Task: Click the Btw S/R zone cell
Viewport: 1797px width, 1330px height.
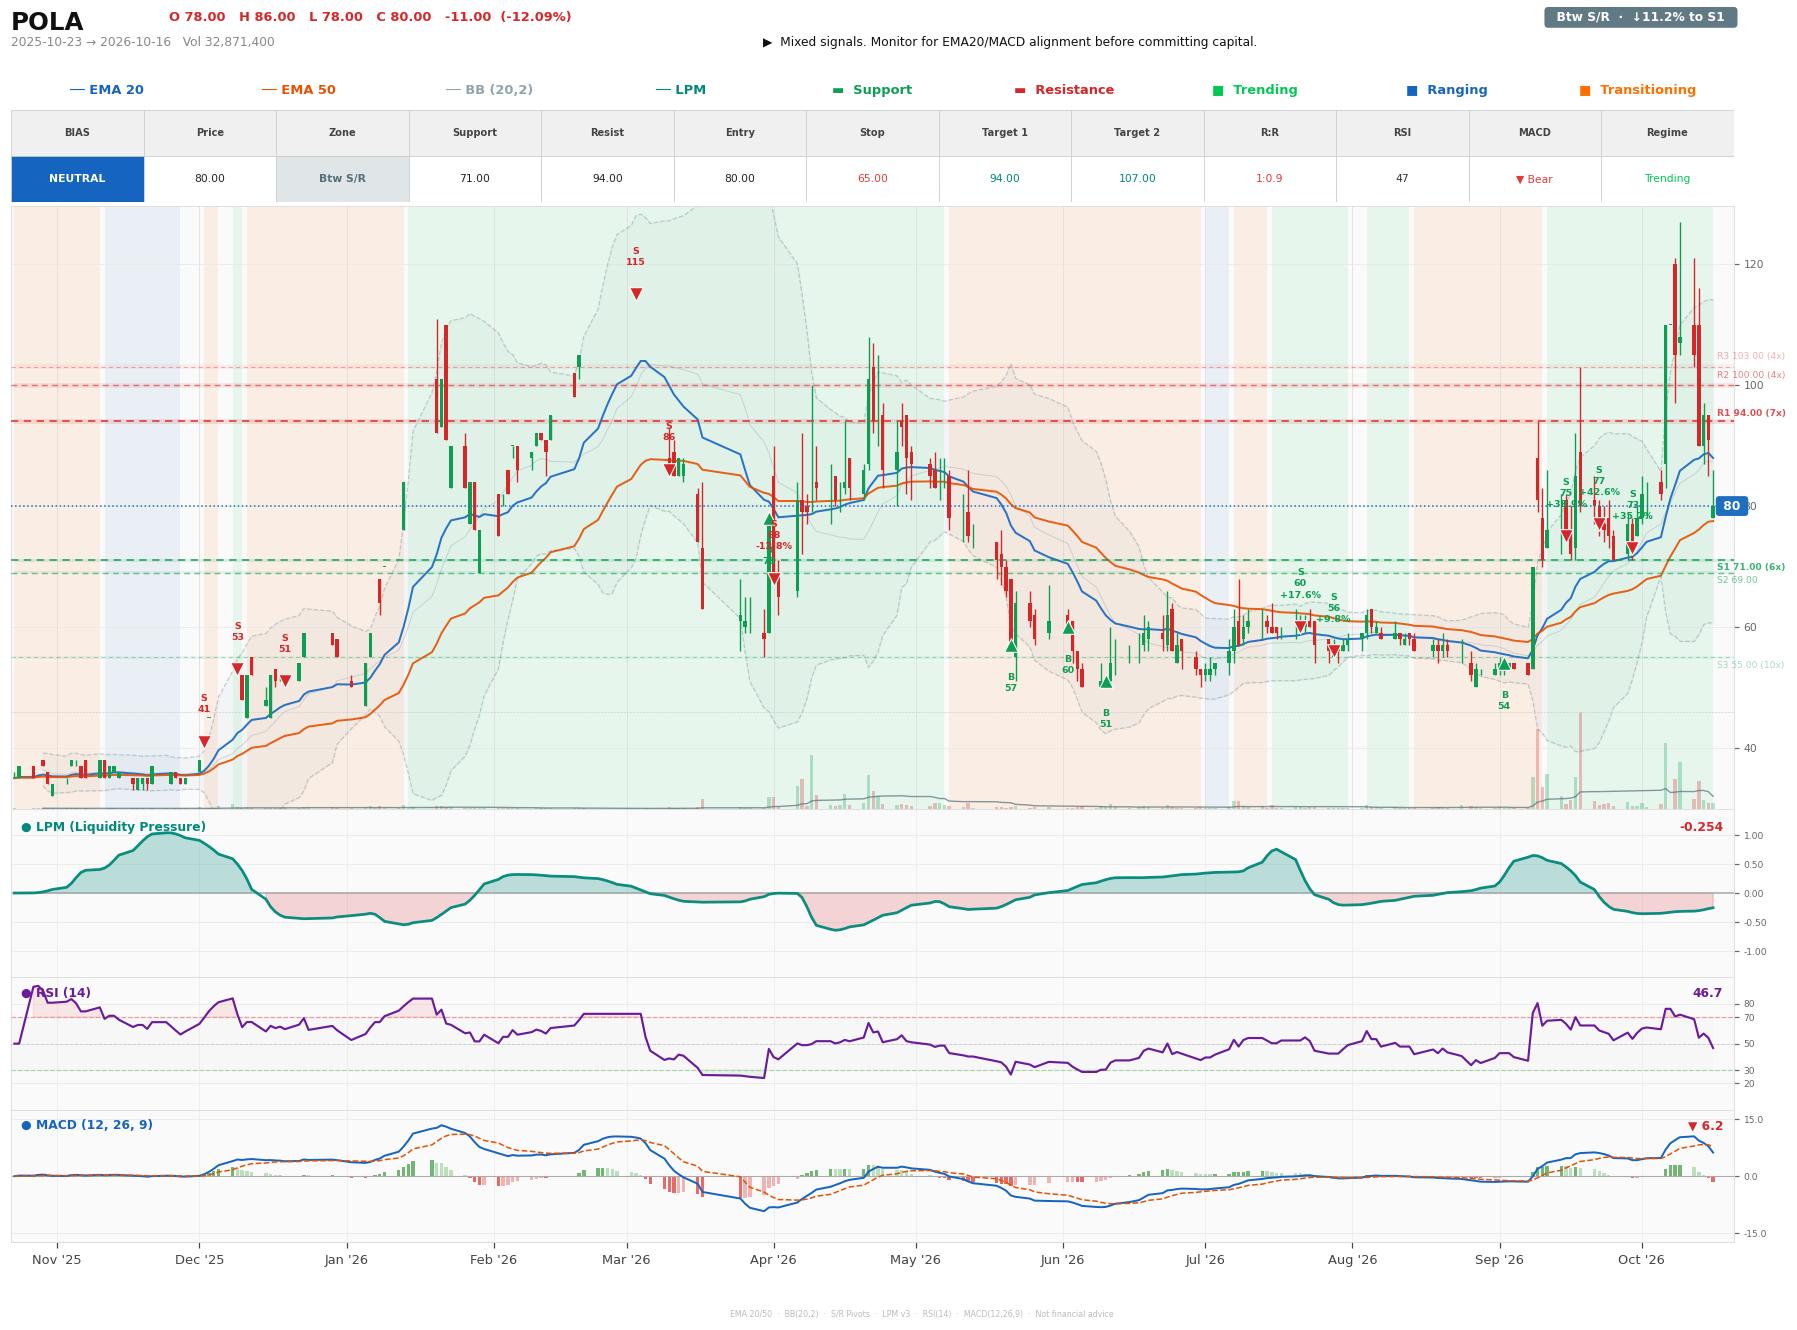Action: [342, 179]
